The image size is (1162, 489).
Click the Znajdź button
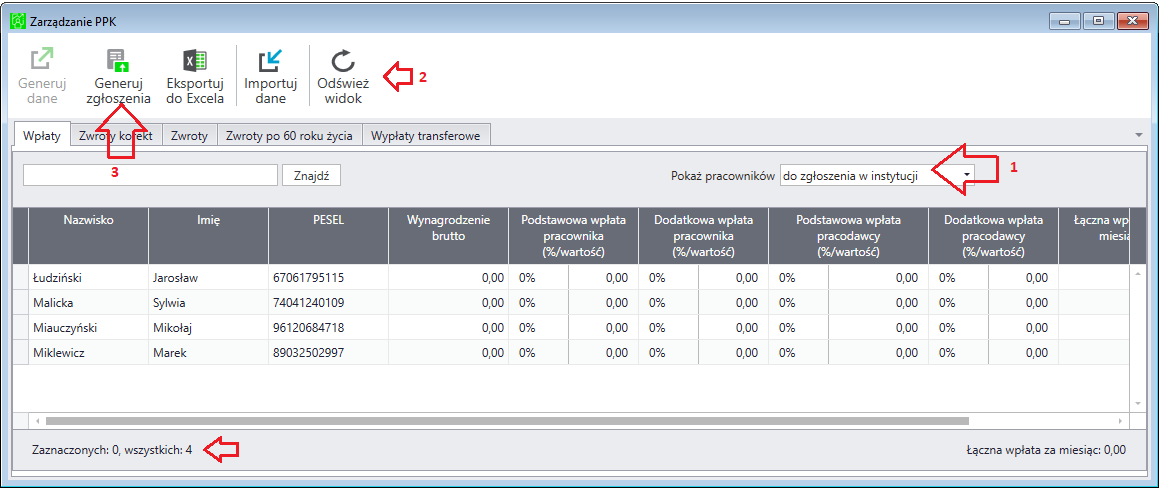pyautogui.click(x=311, y=176)
